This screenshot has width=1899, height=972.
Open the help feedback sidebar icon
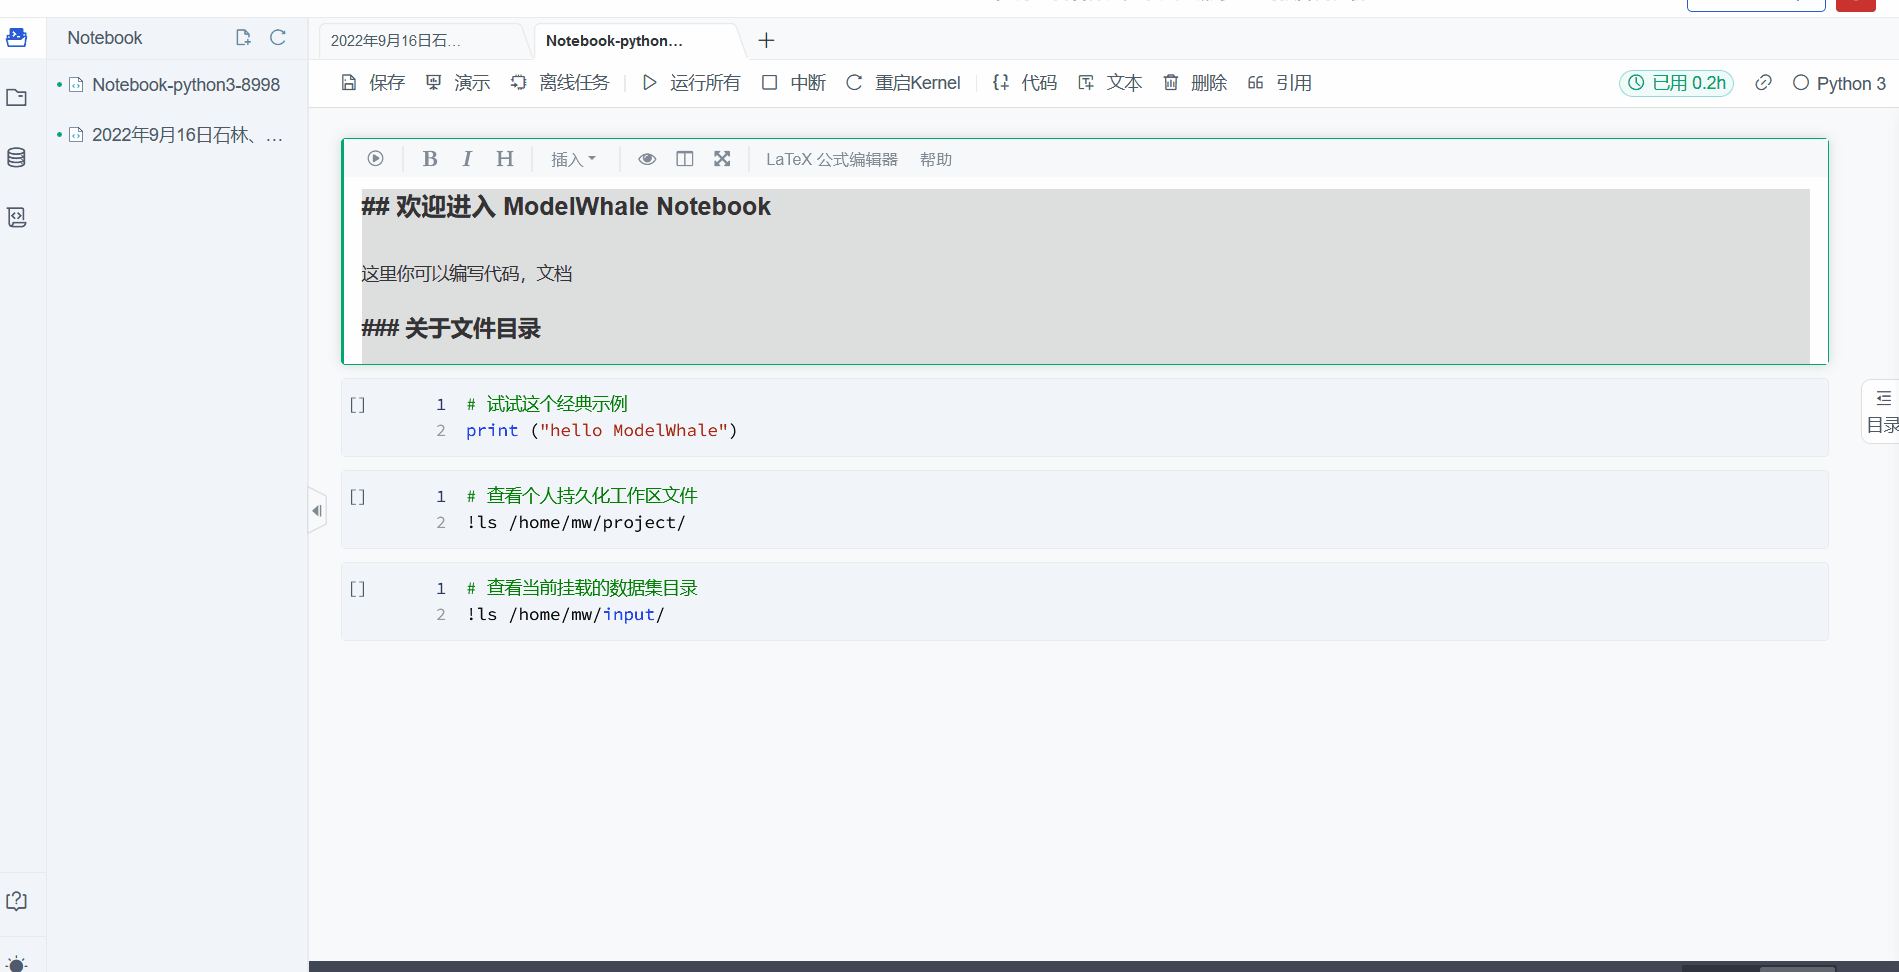(x=17, y=901)
